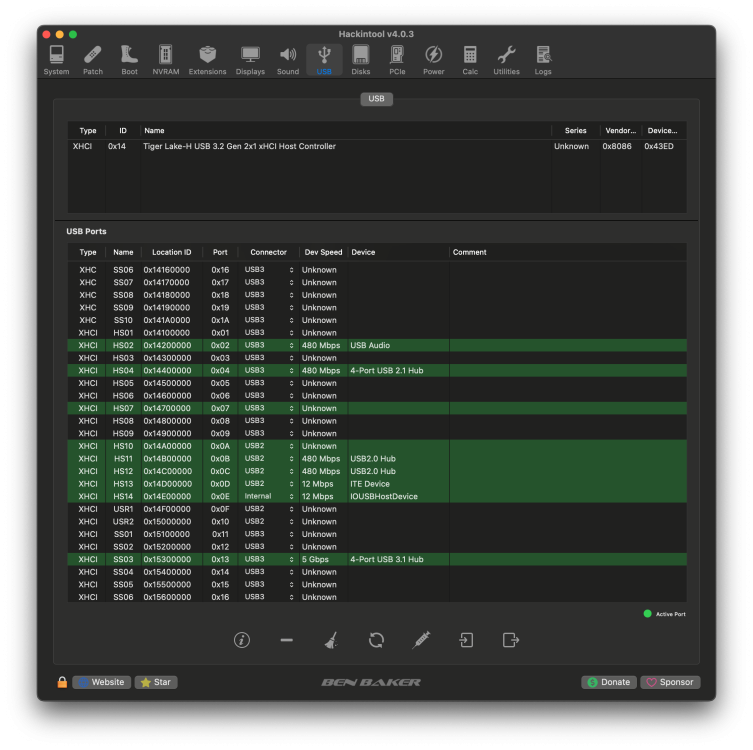The height and width of the screenshot is (750, 753).
Task: Click the Website button
Action: click(101, 682)
